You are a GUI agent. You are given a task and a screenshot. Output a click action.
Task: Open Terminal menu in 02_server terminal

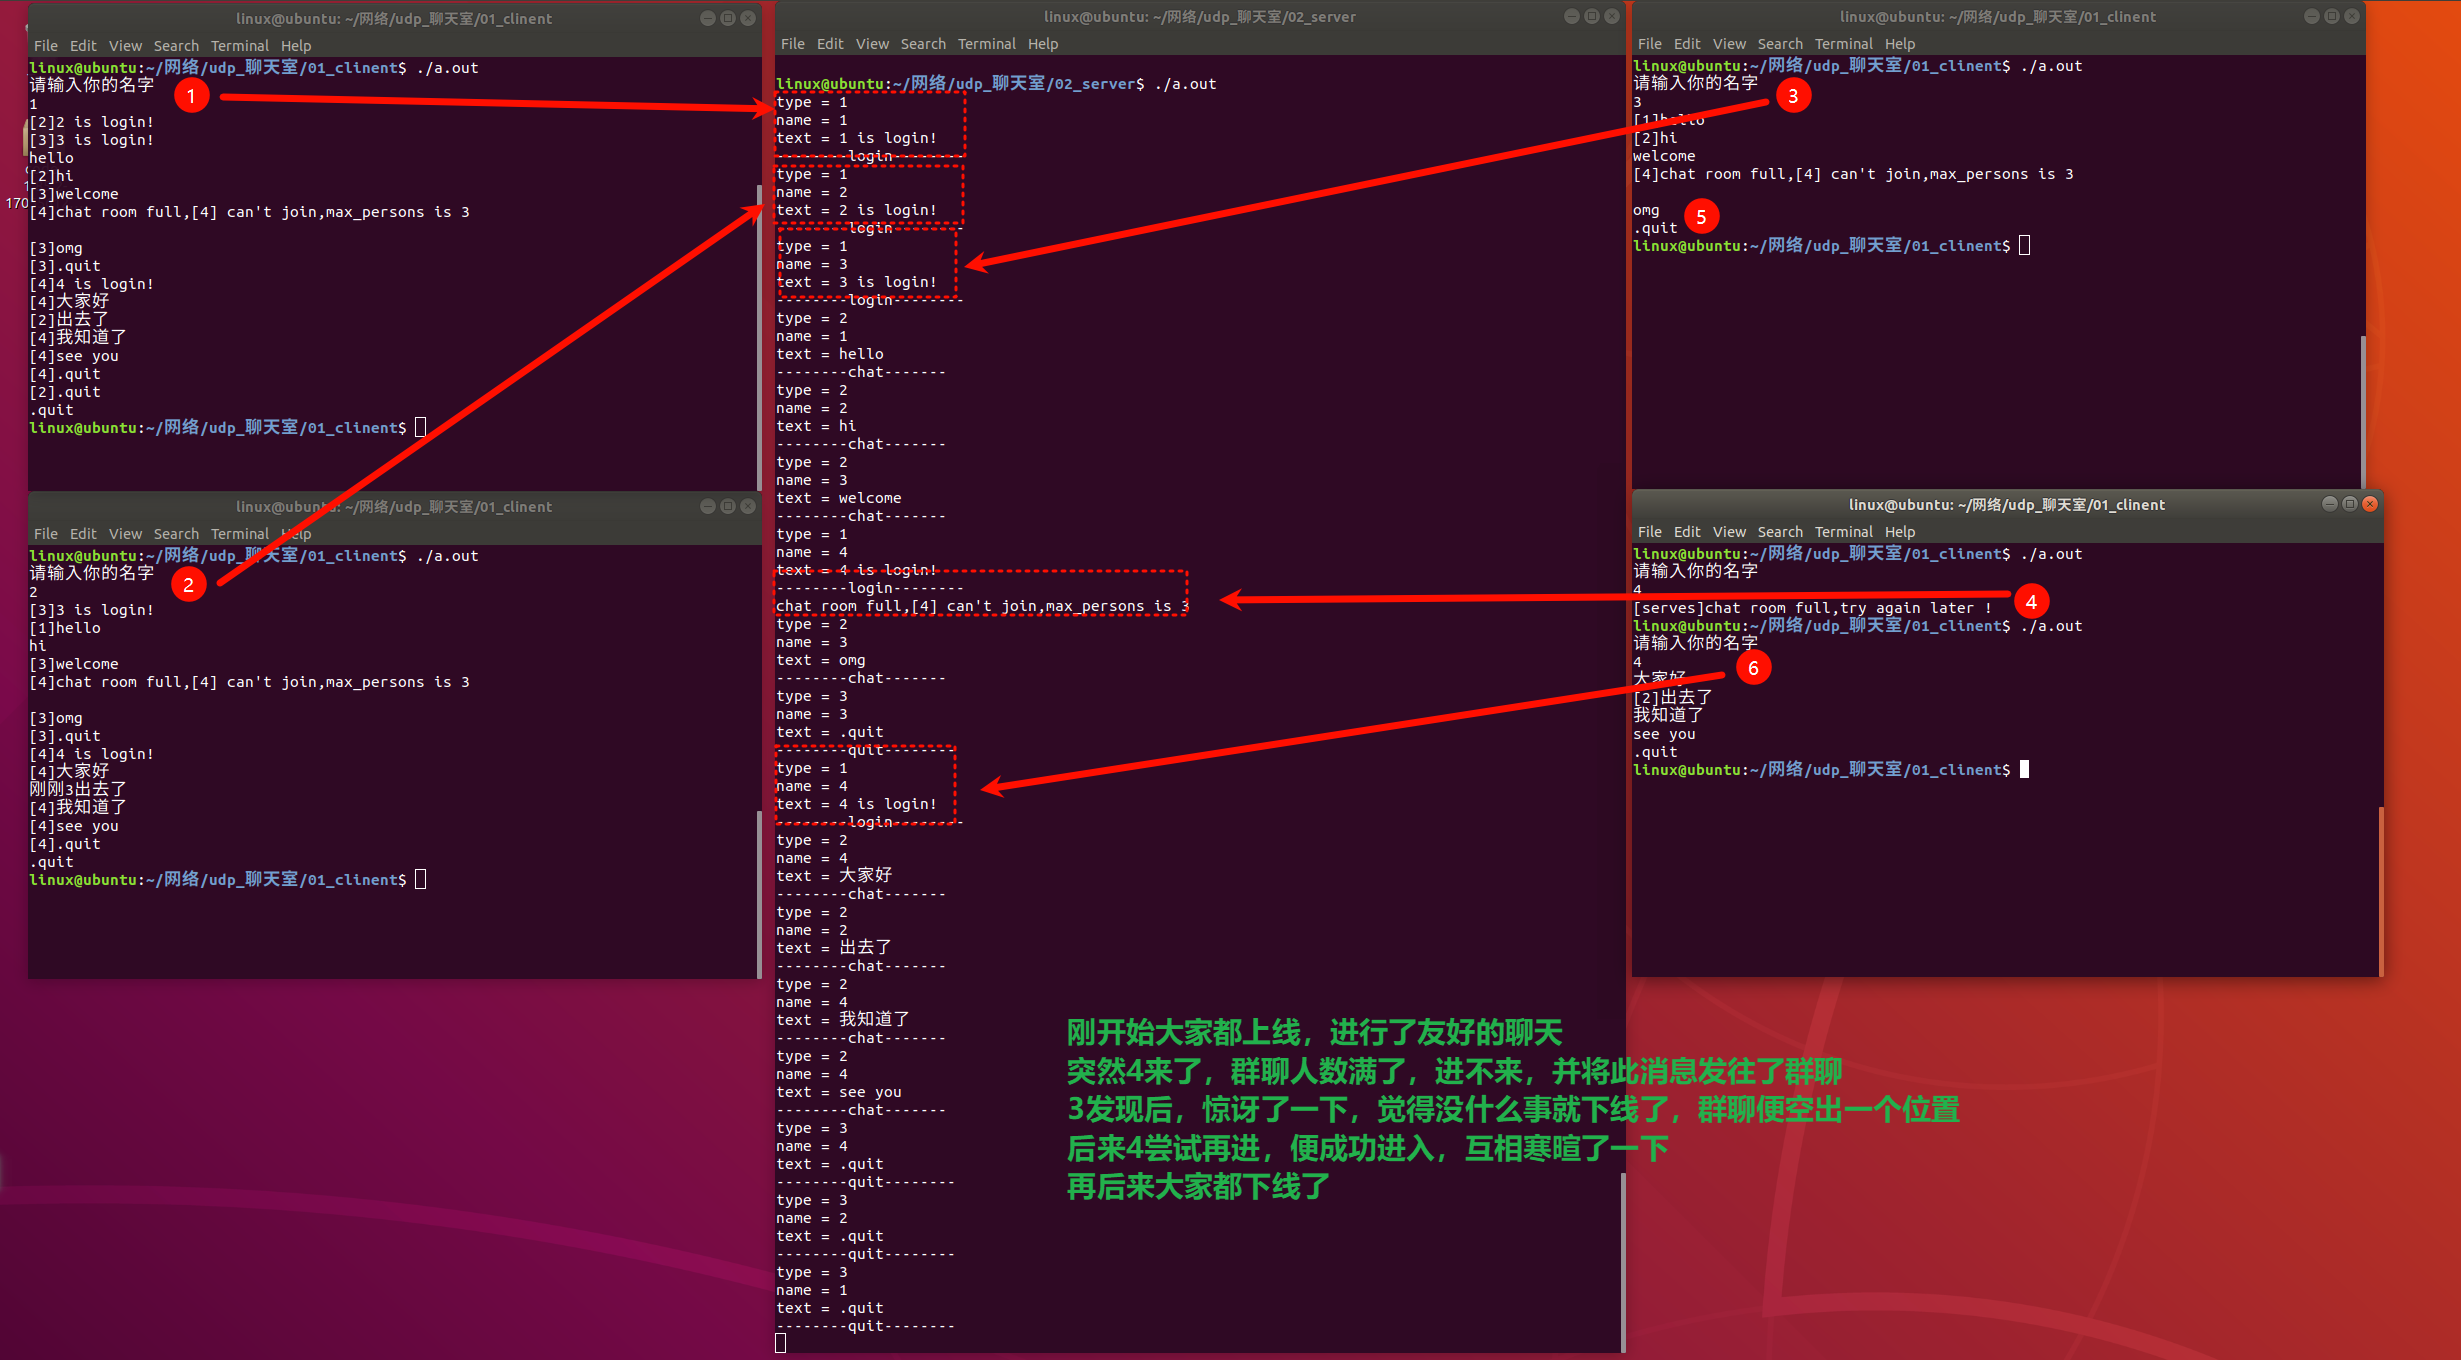pyautogui.click(x=986, y=44)
